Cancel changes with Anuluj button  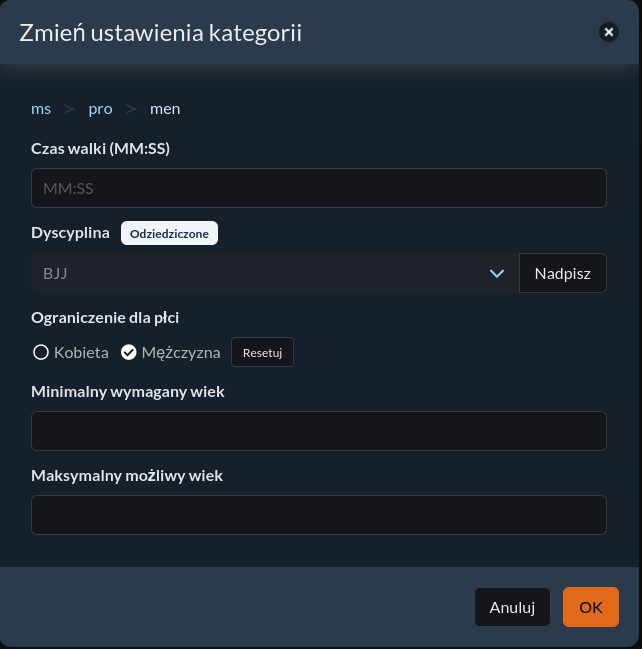point(512,607)
